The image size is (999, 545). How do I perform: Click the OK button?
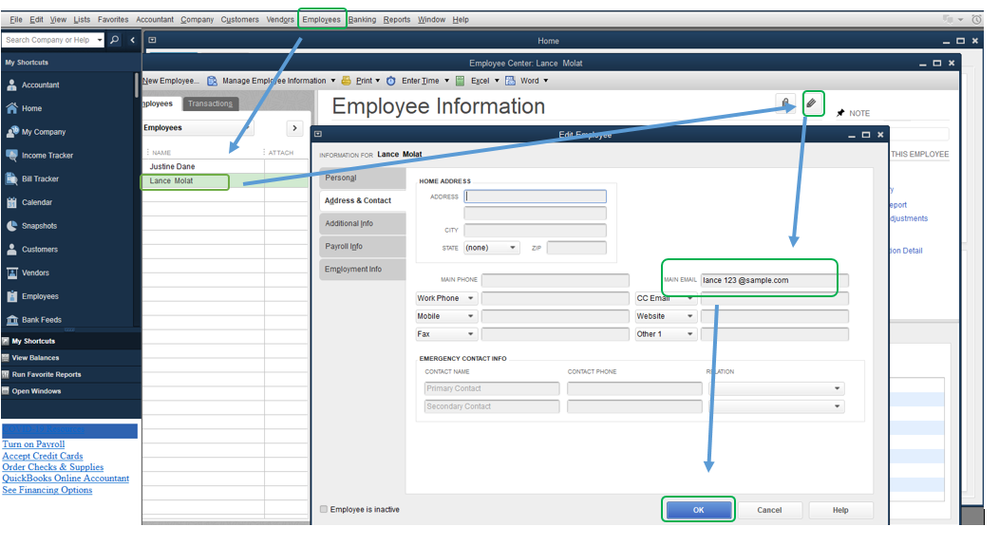click(x=698, y=510)
